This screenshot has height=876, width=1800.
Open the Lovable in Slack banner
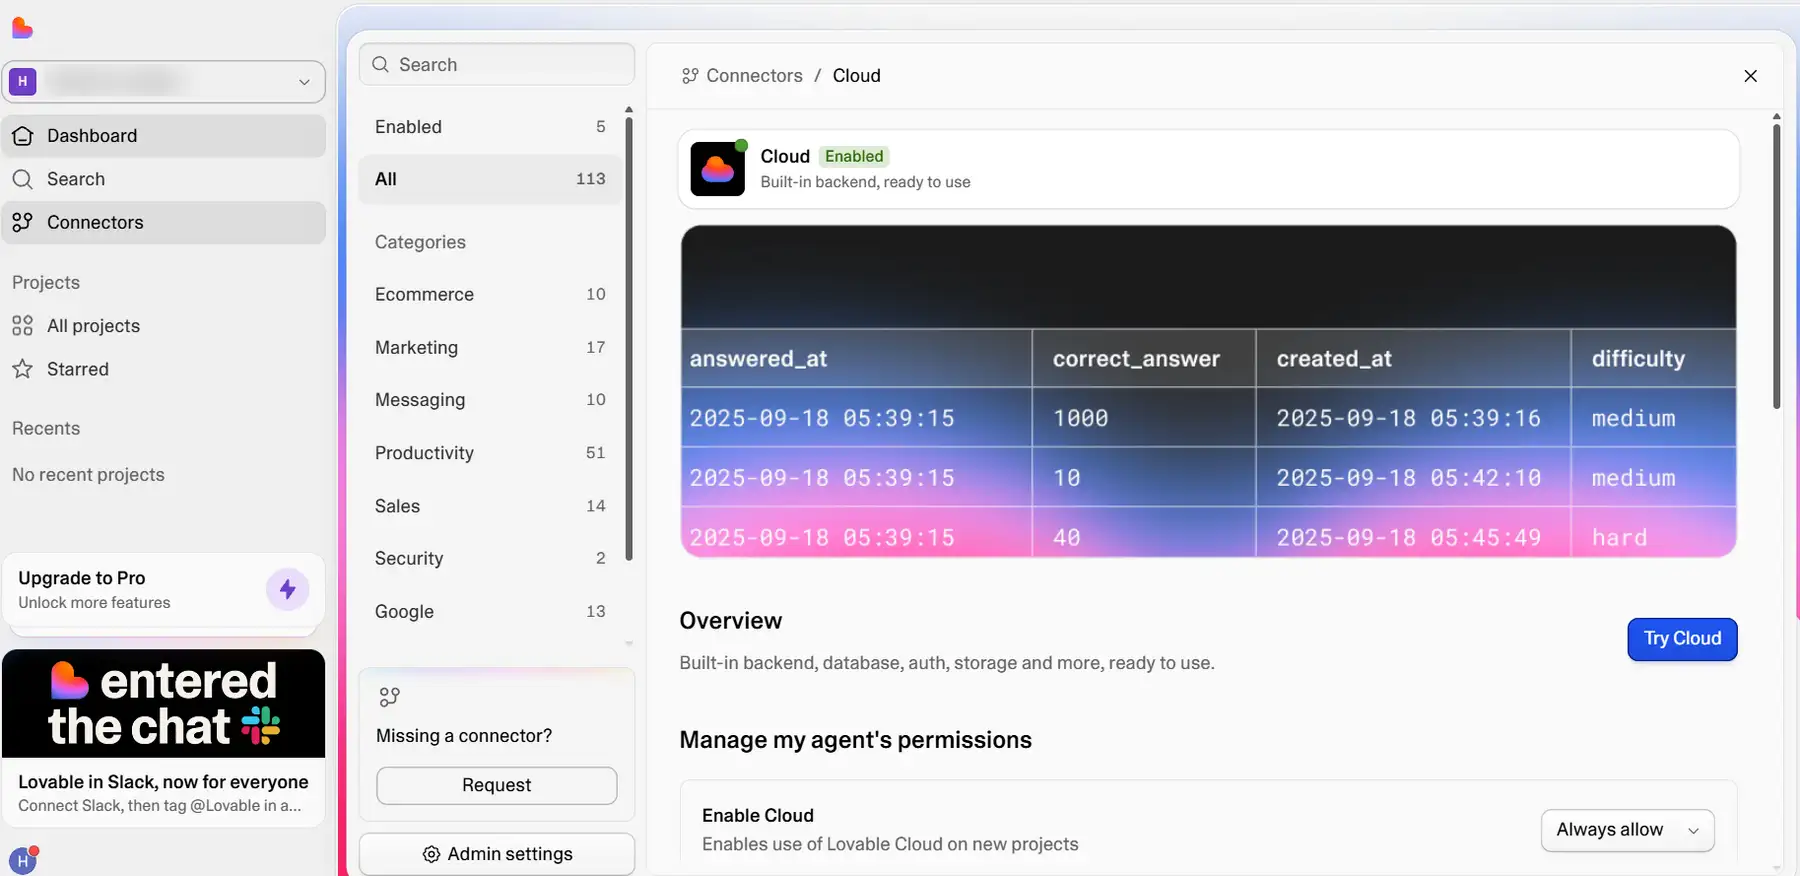164,738
